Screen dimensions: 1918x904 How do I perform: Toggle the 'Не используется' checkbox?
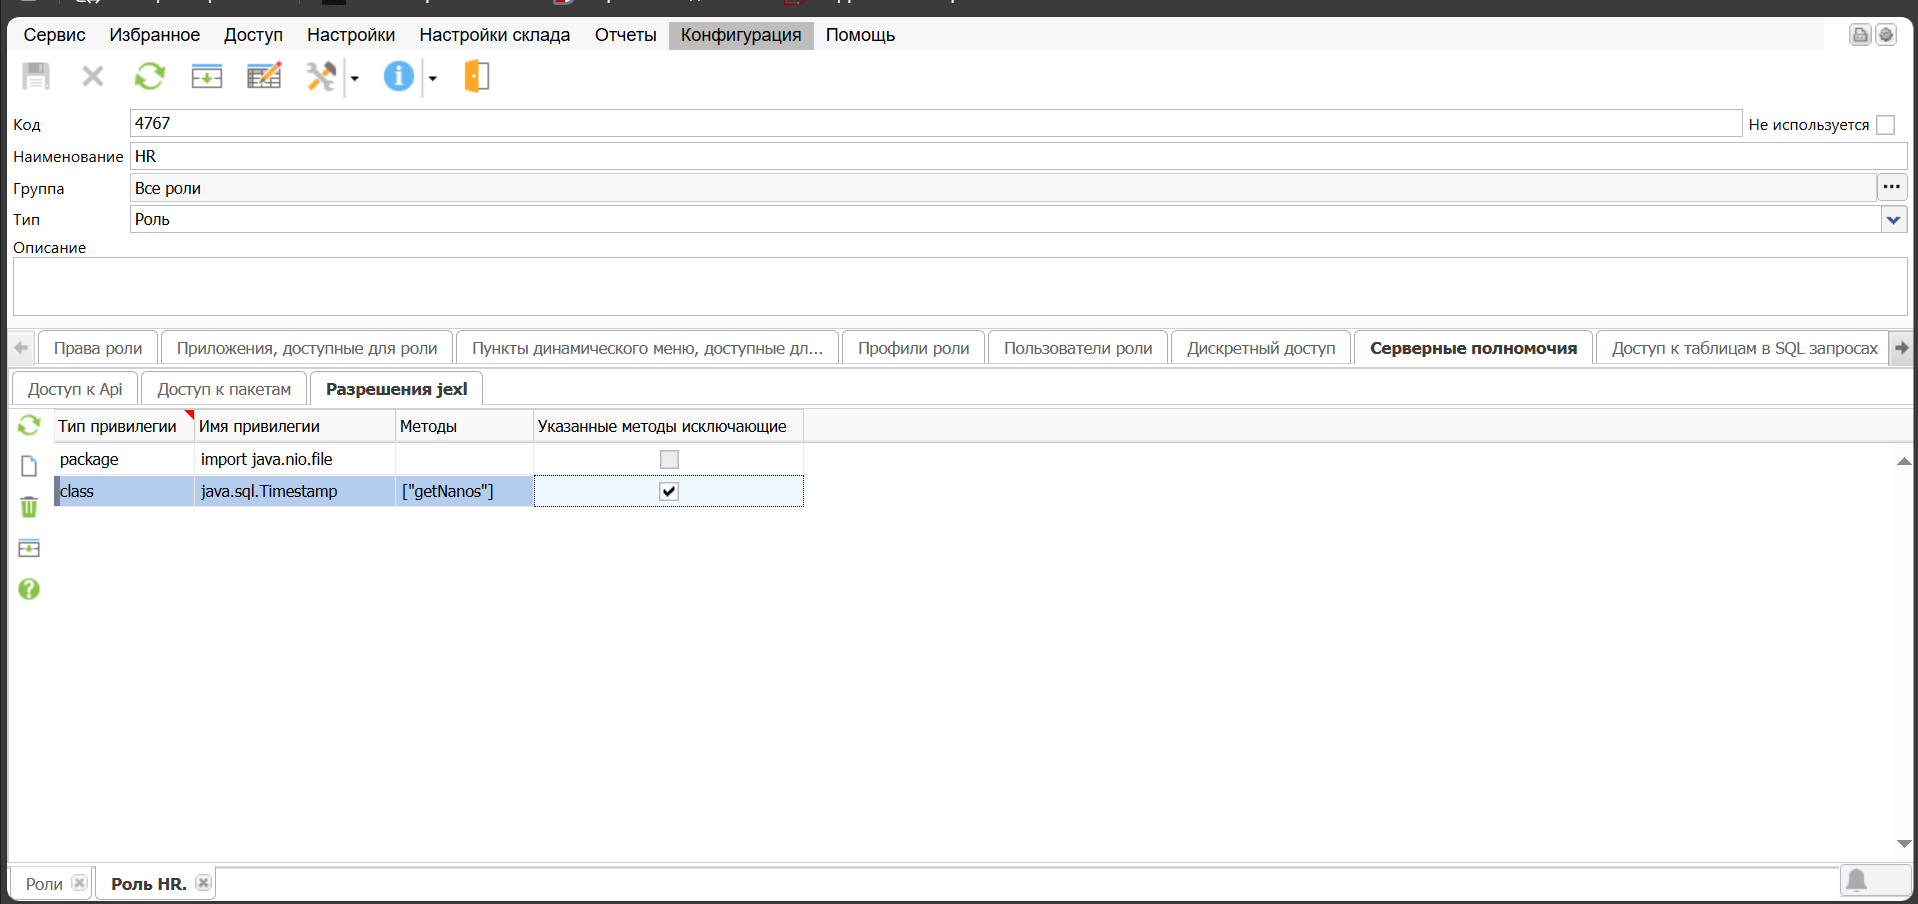click(1885, 125)
